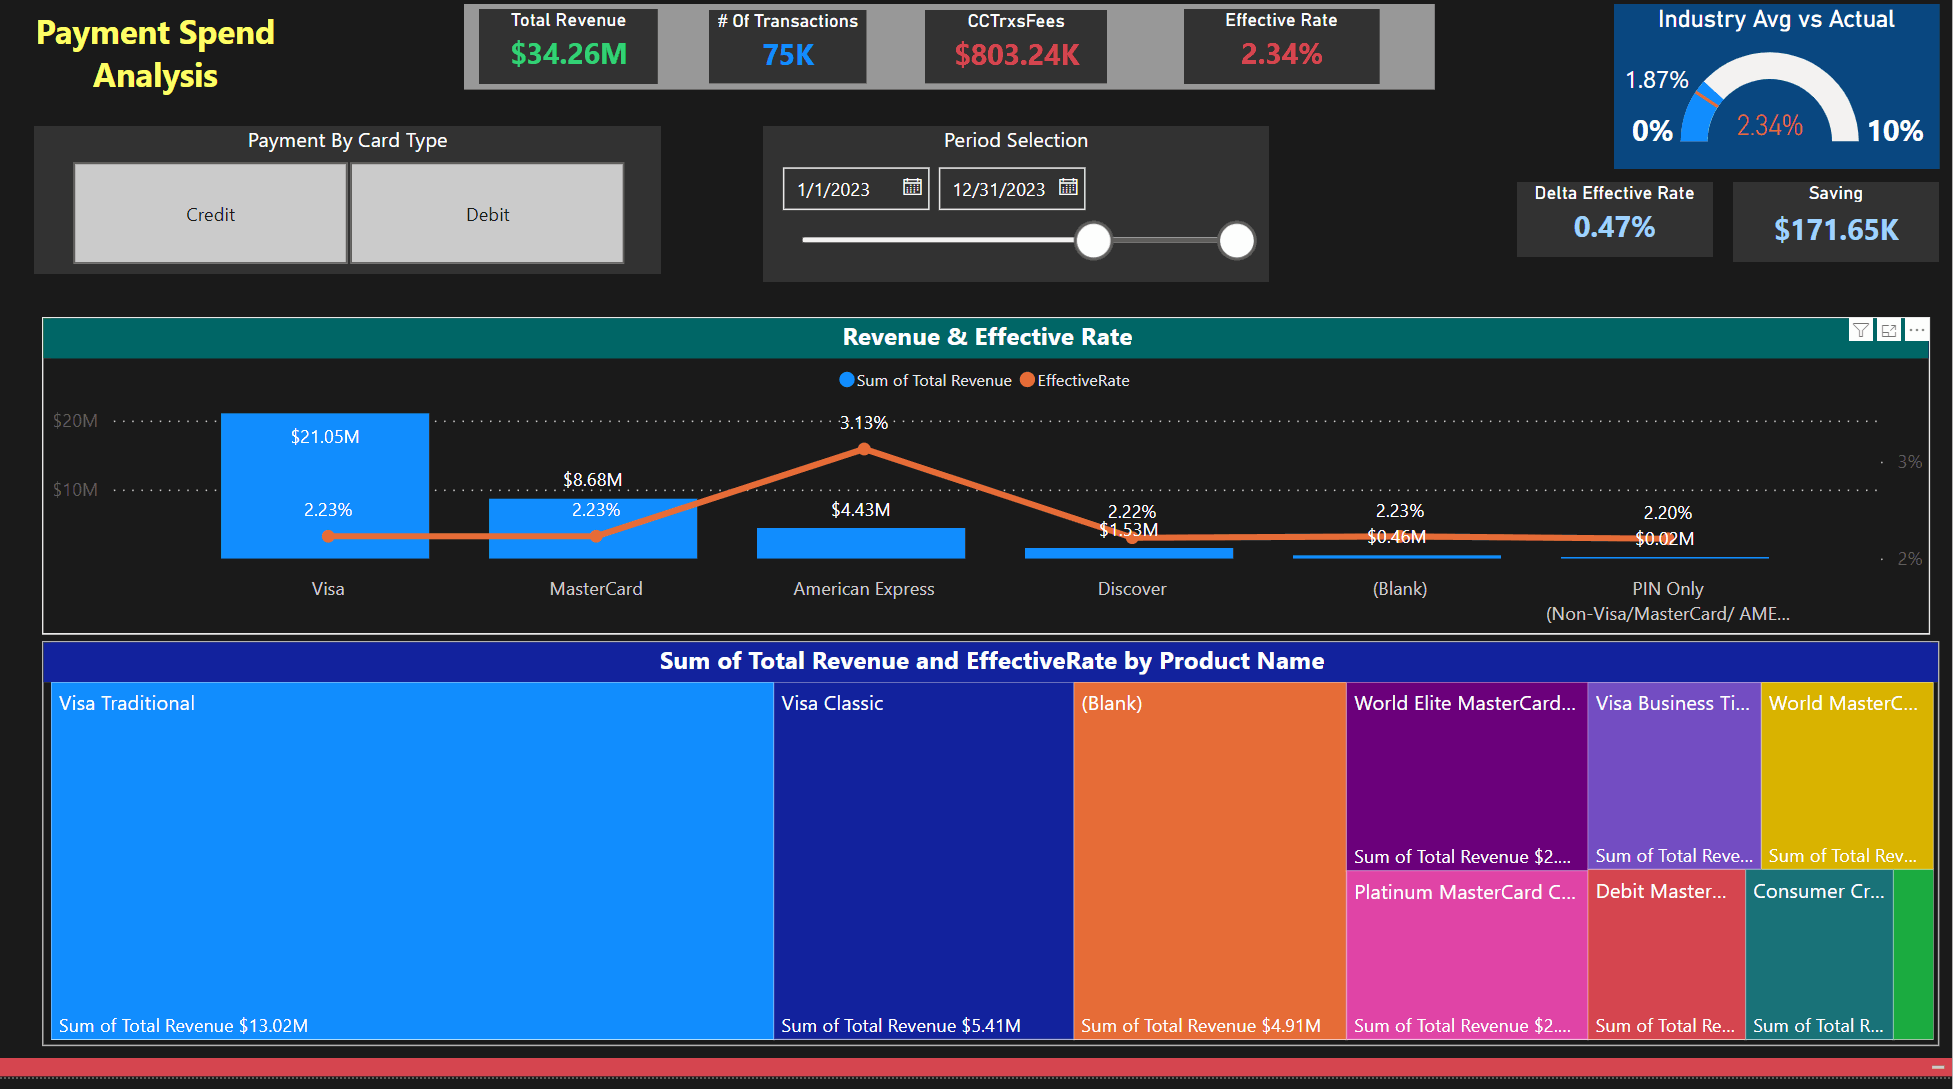
Task: Click the Platinum MasterCard treemap tile
Action: coord(1465,955)
